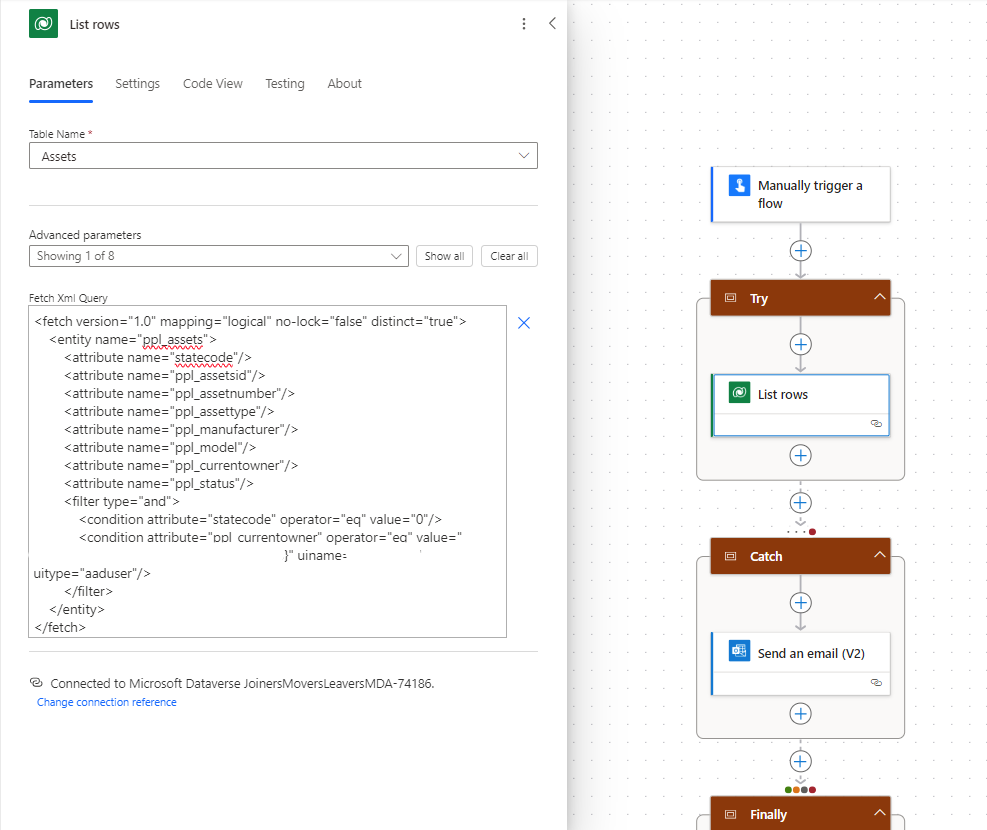Insert an action after List rows card
987x830 pixels.
[x=800, y=456]
